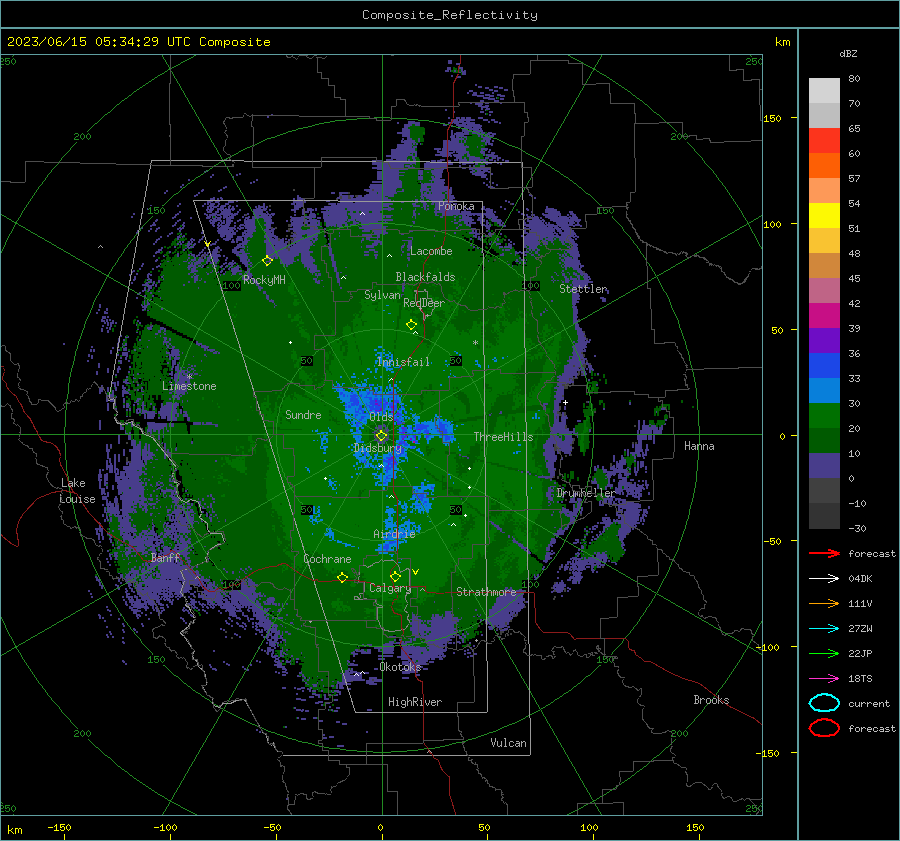Pick the bright green swatch between 30 and 20 dBZ
Viewport: 900px width, 841px height.
click(824, 416)
